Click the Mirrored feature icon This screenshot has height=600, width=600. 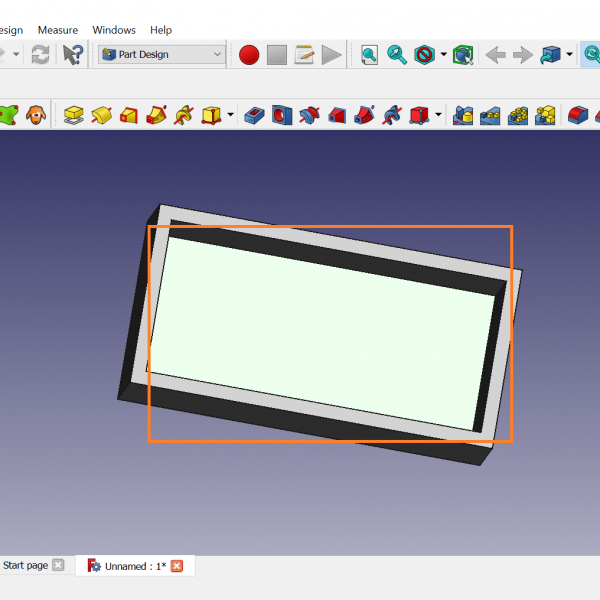463,115
